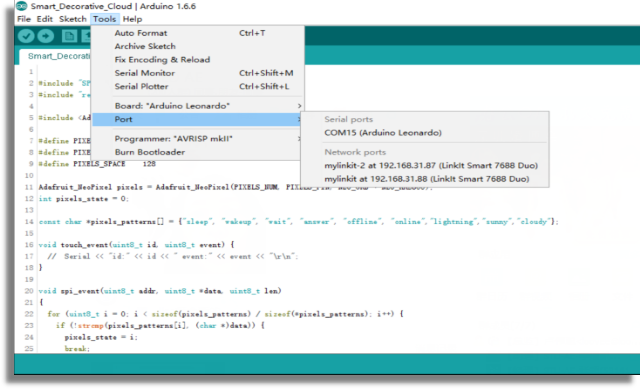
Task: Expand the Programmer "AVRISP mkII" submenu
Action: pos(198,139)
